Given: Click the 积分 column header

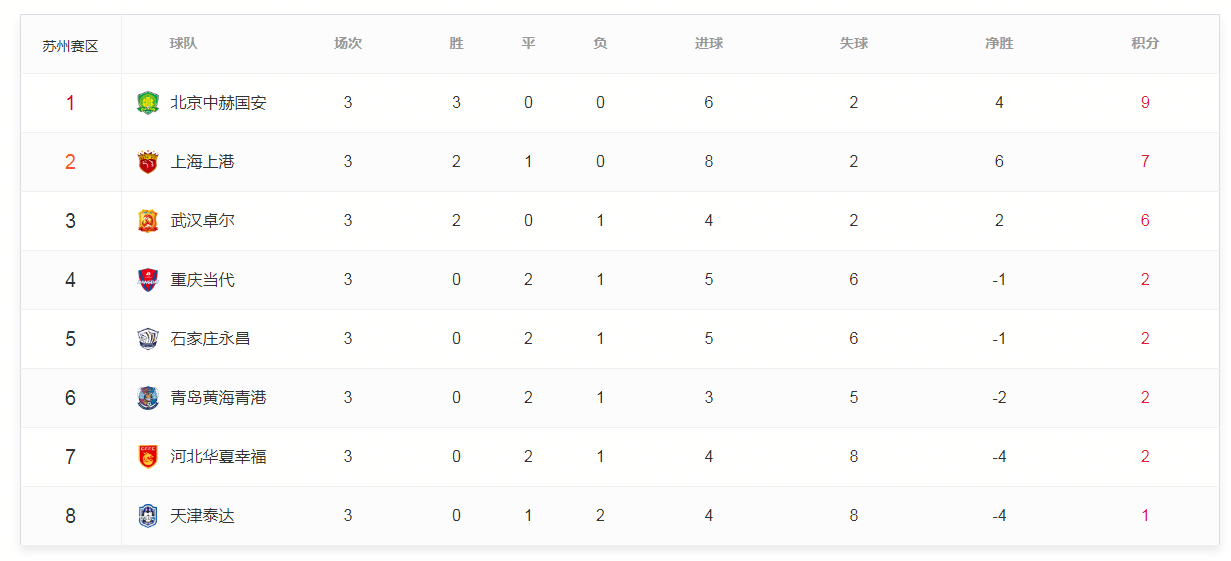Looking at the screenshot, I should pyautogui.click(x=1145, y=44).
